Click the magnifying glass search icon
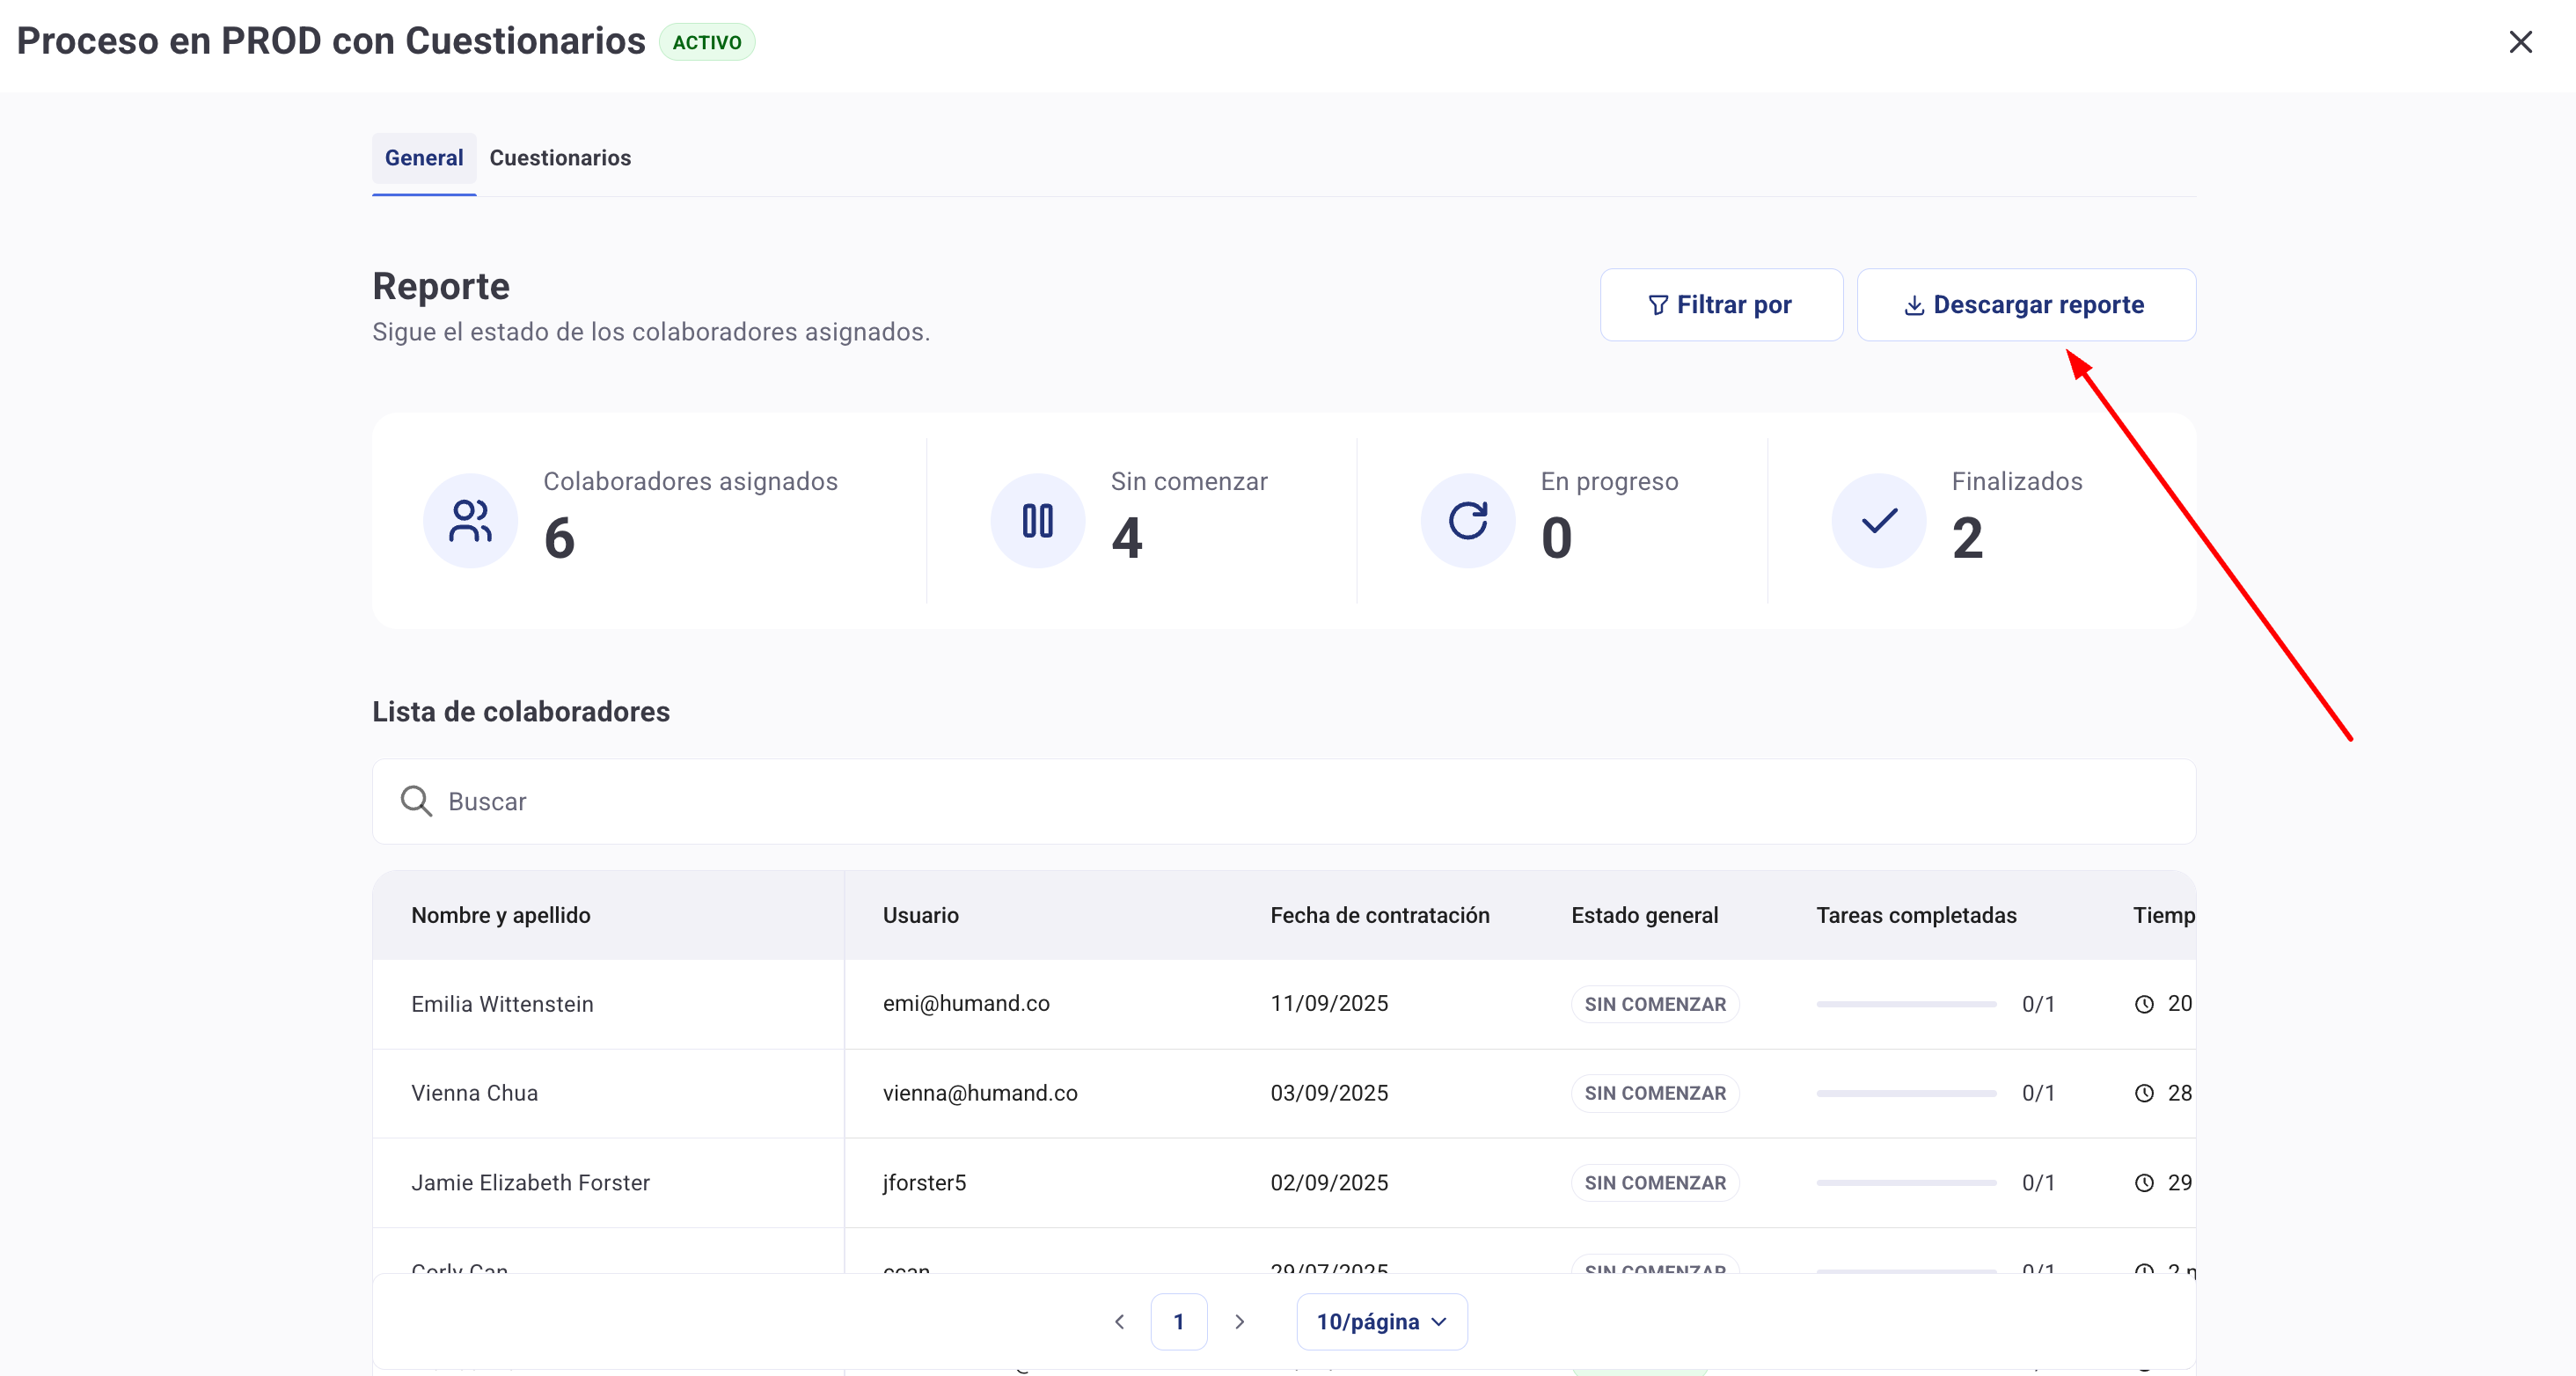Image resolution: width=2576 pixels, height=1376 pixels. coord(416,801)
